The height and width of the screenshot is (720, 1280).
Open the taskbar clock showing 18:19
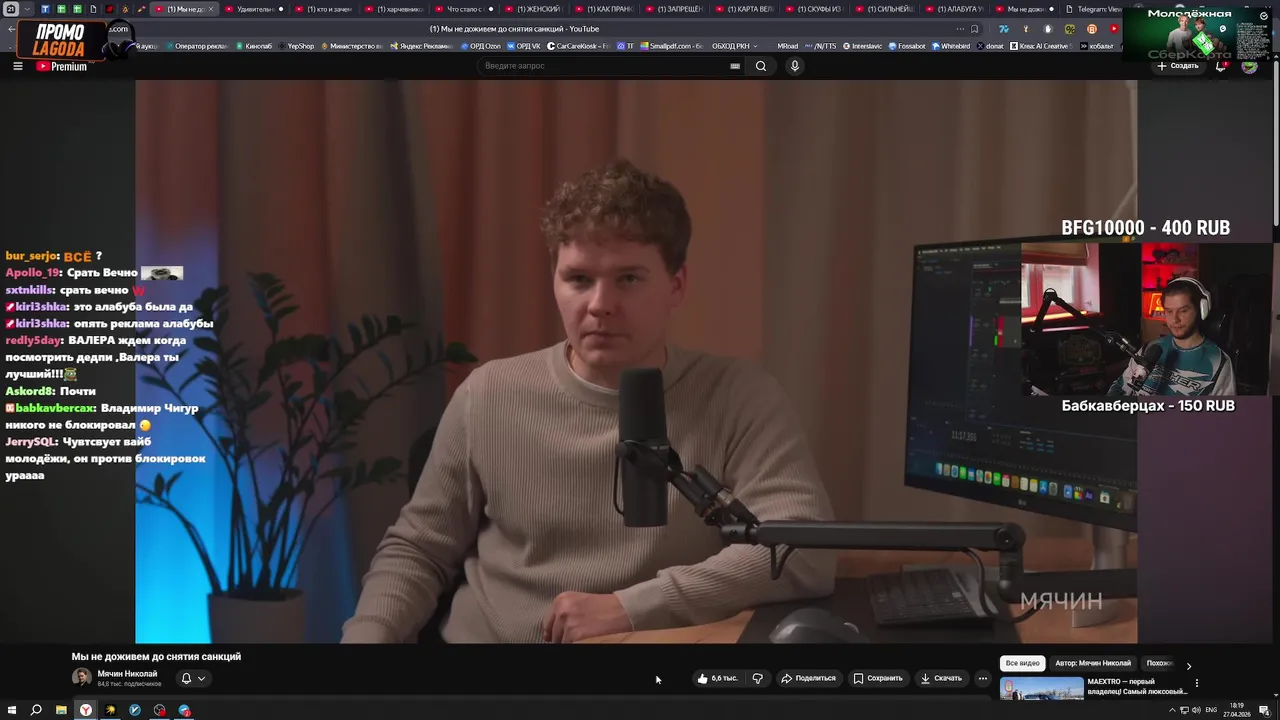(1237, 710)
